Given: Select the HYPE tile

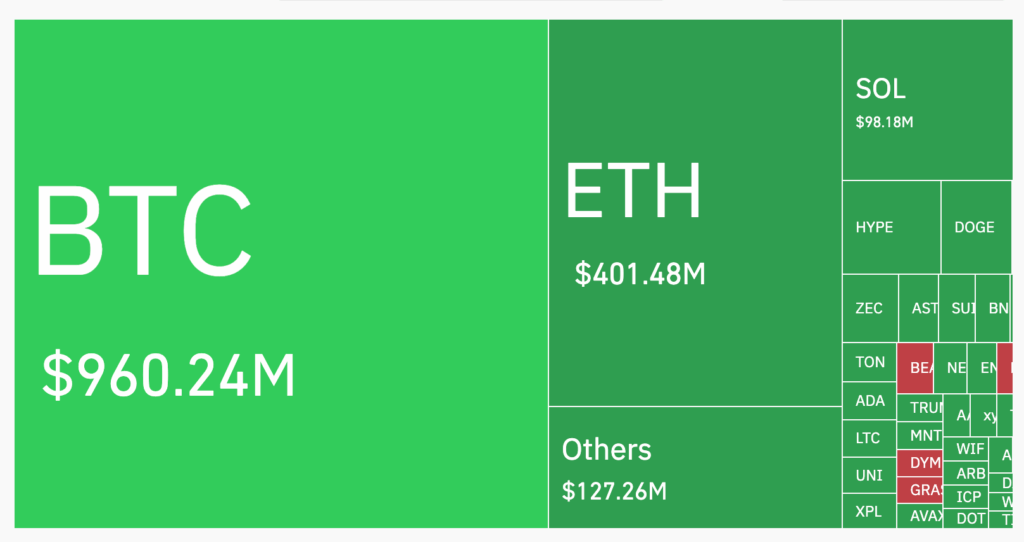Looking at the screenshot, I should (x=891, y=227).
